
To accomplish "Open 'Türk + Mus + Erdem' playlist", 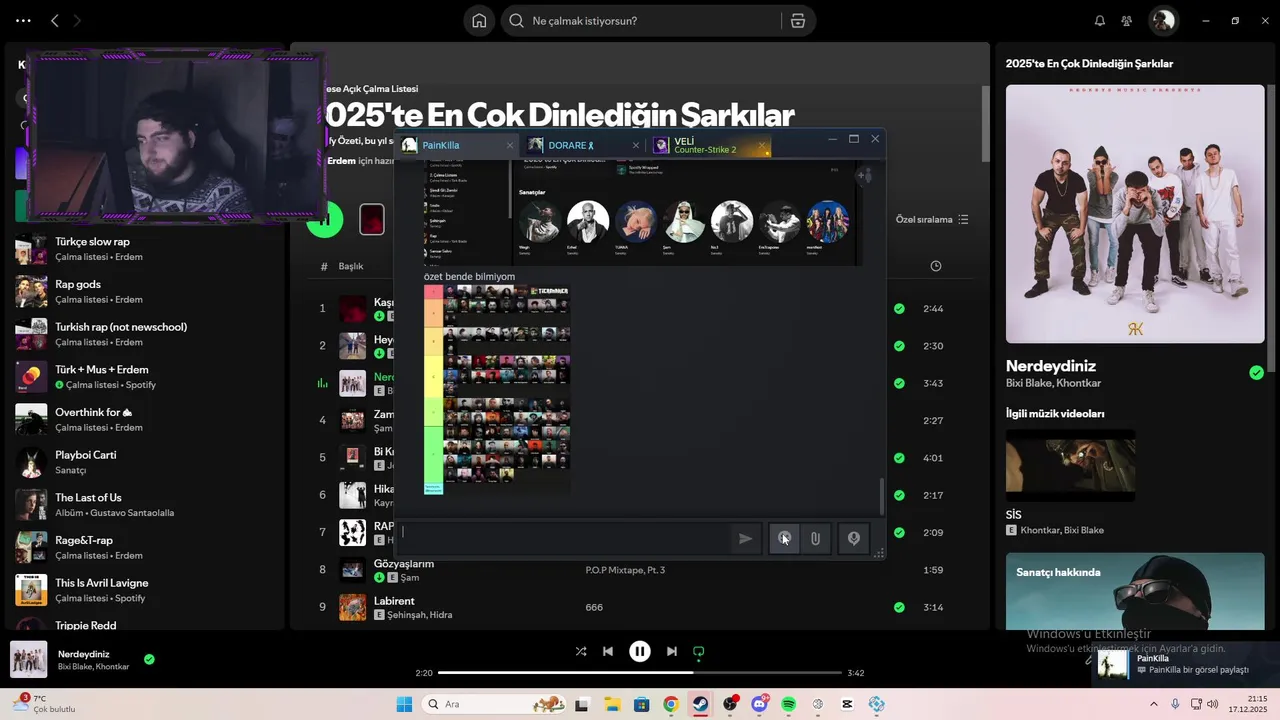I will (147, 377).
